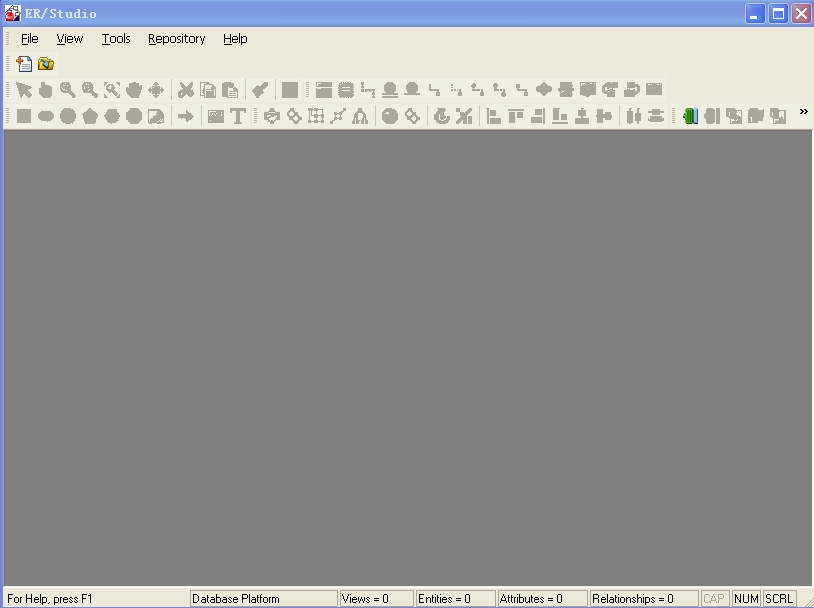
Task: Open the Repository menu
Action: [x=177, y=39]
